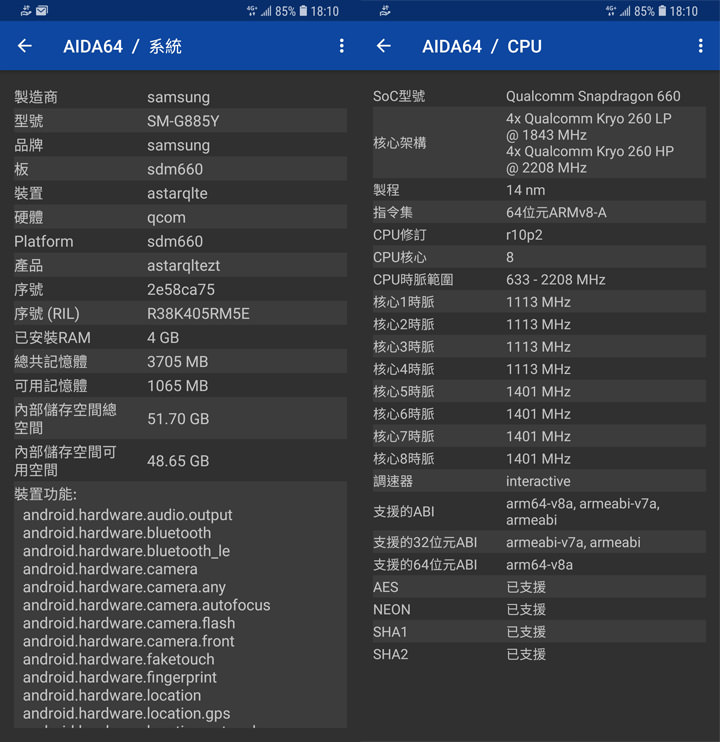The height and width of the screenshot is (742, 720).
Task: Select installed RAM value 4 GB
Action: pyautogui.click(x=163, y=338)
